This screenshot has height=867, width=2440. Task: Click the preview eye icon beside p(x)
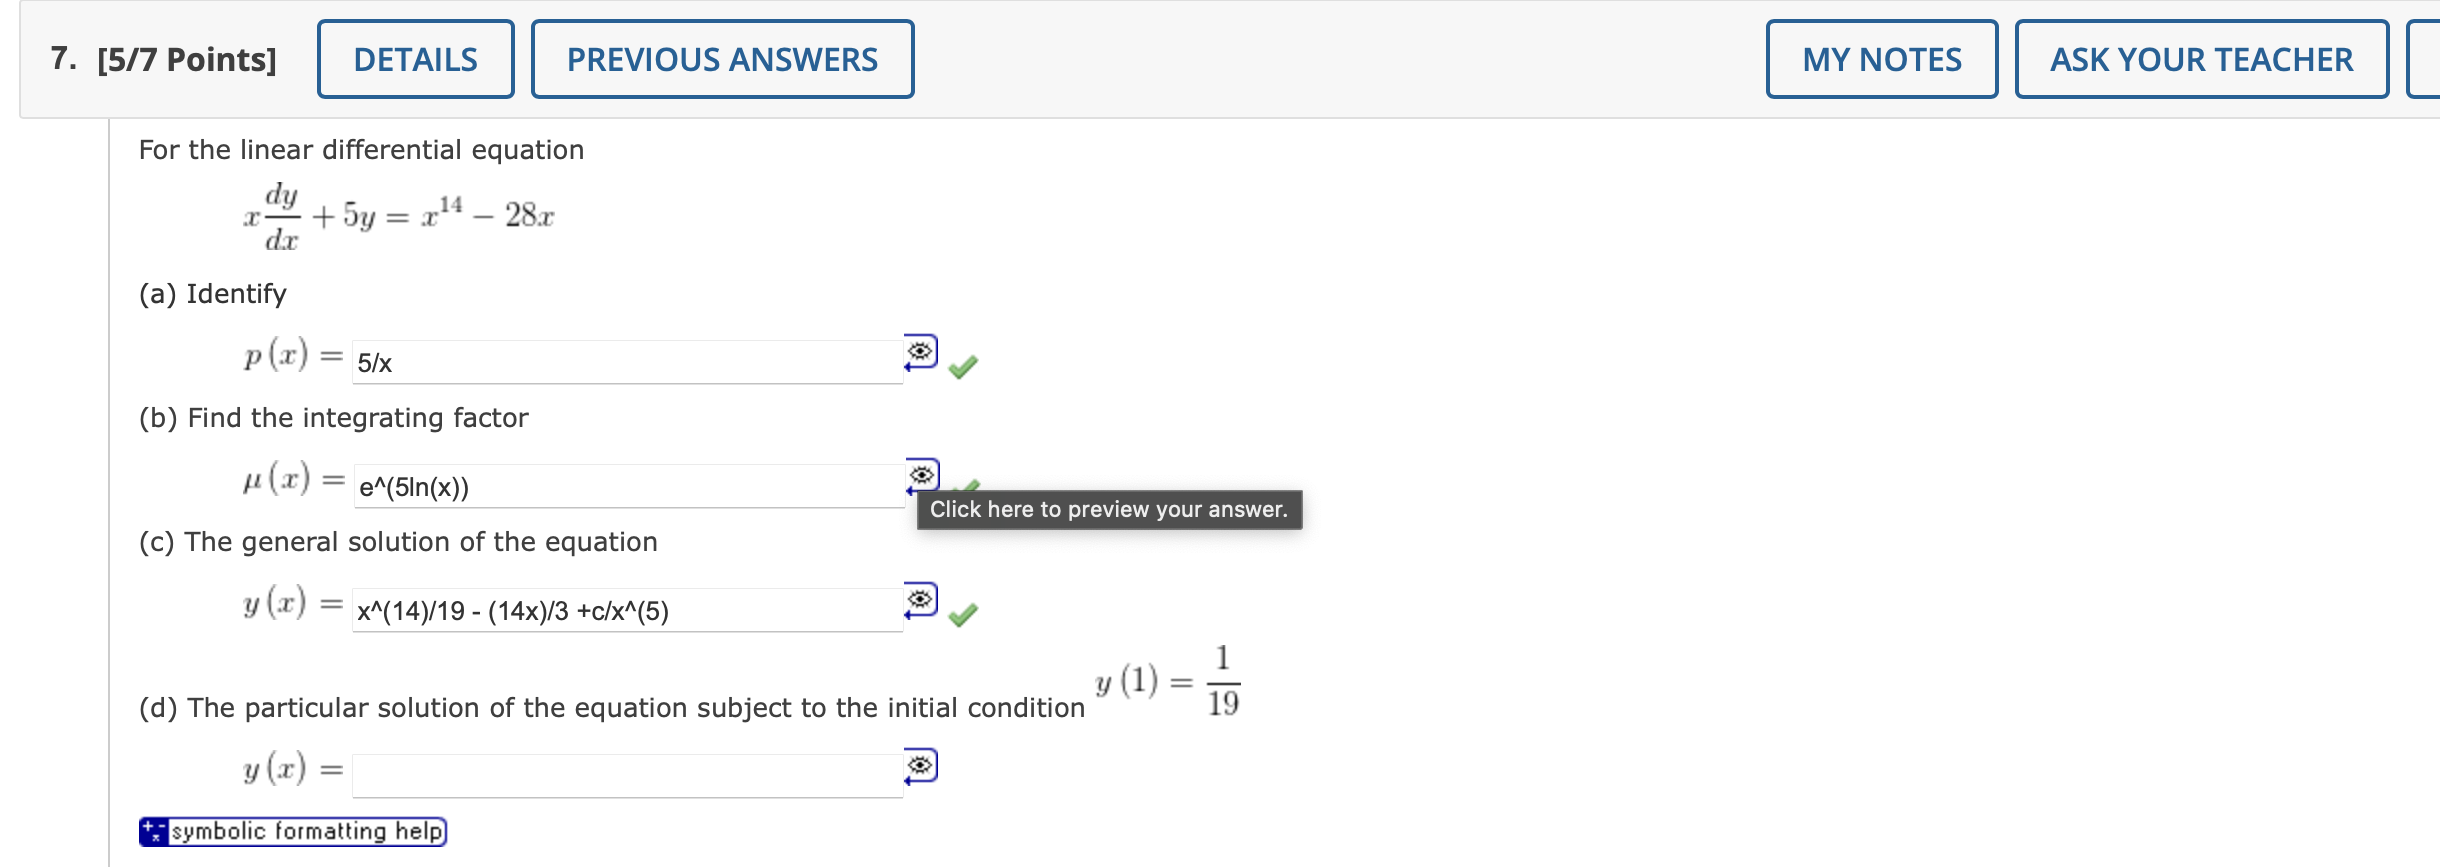click(922, 350)
